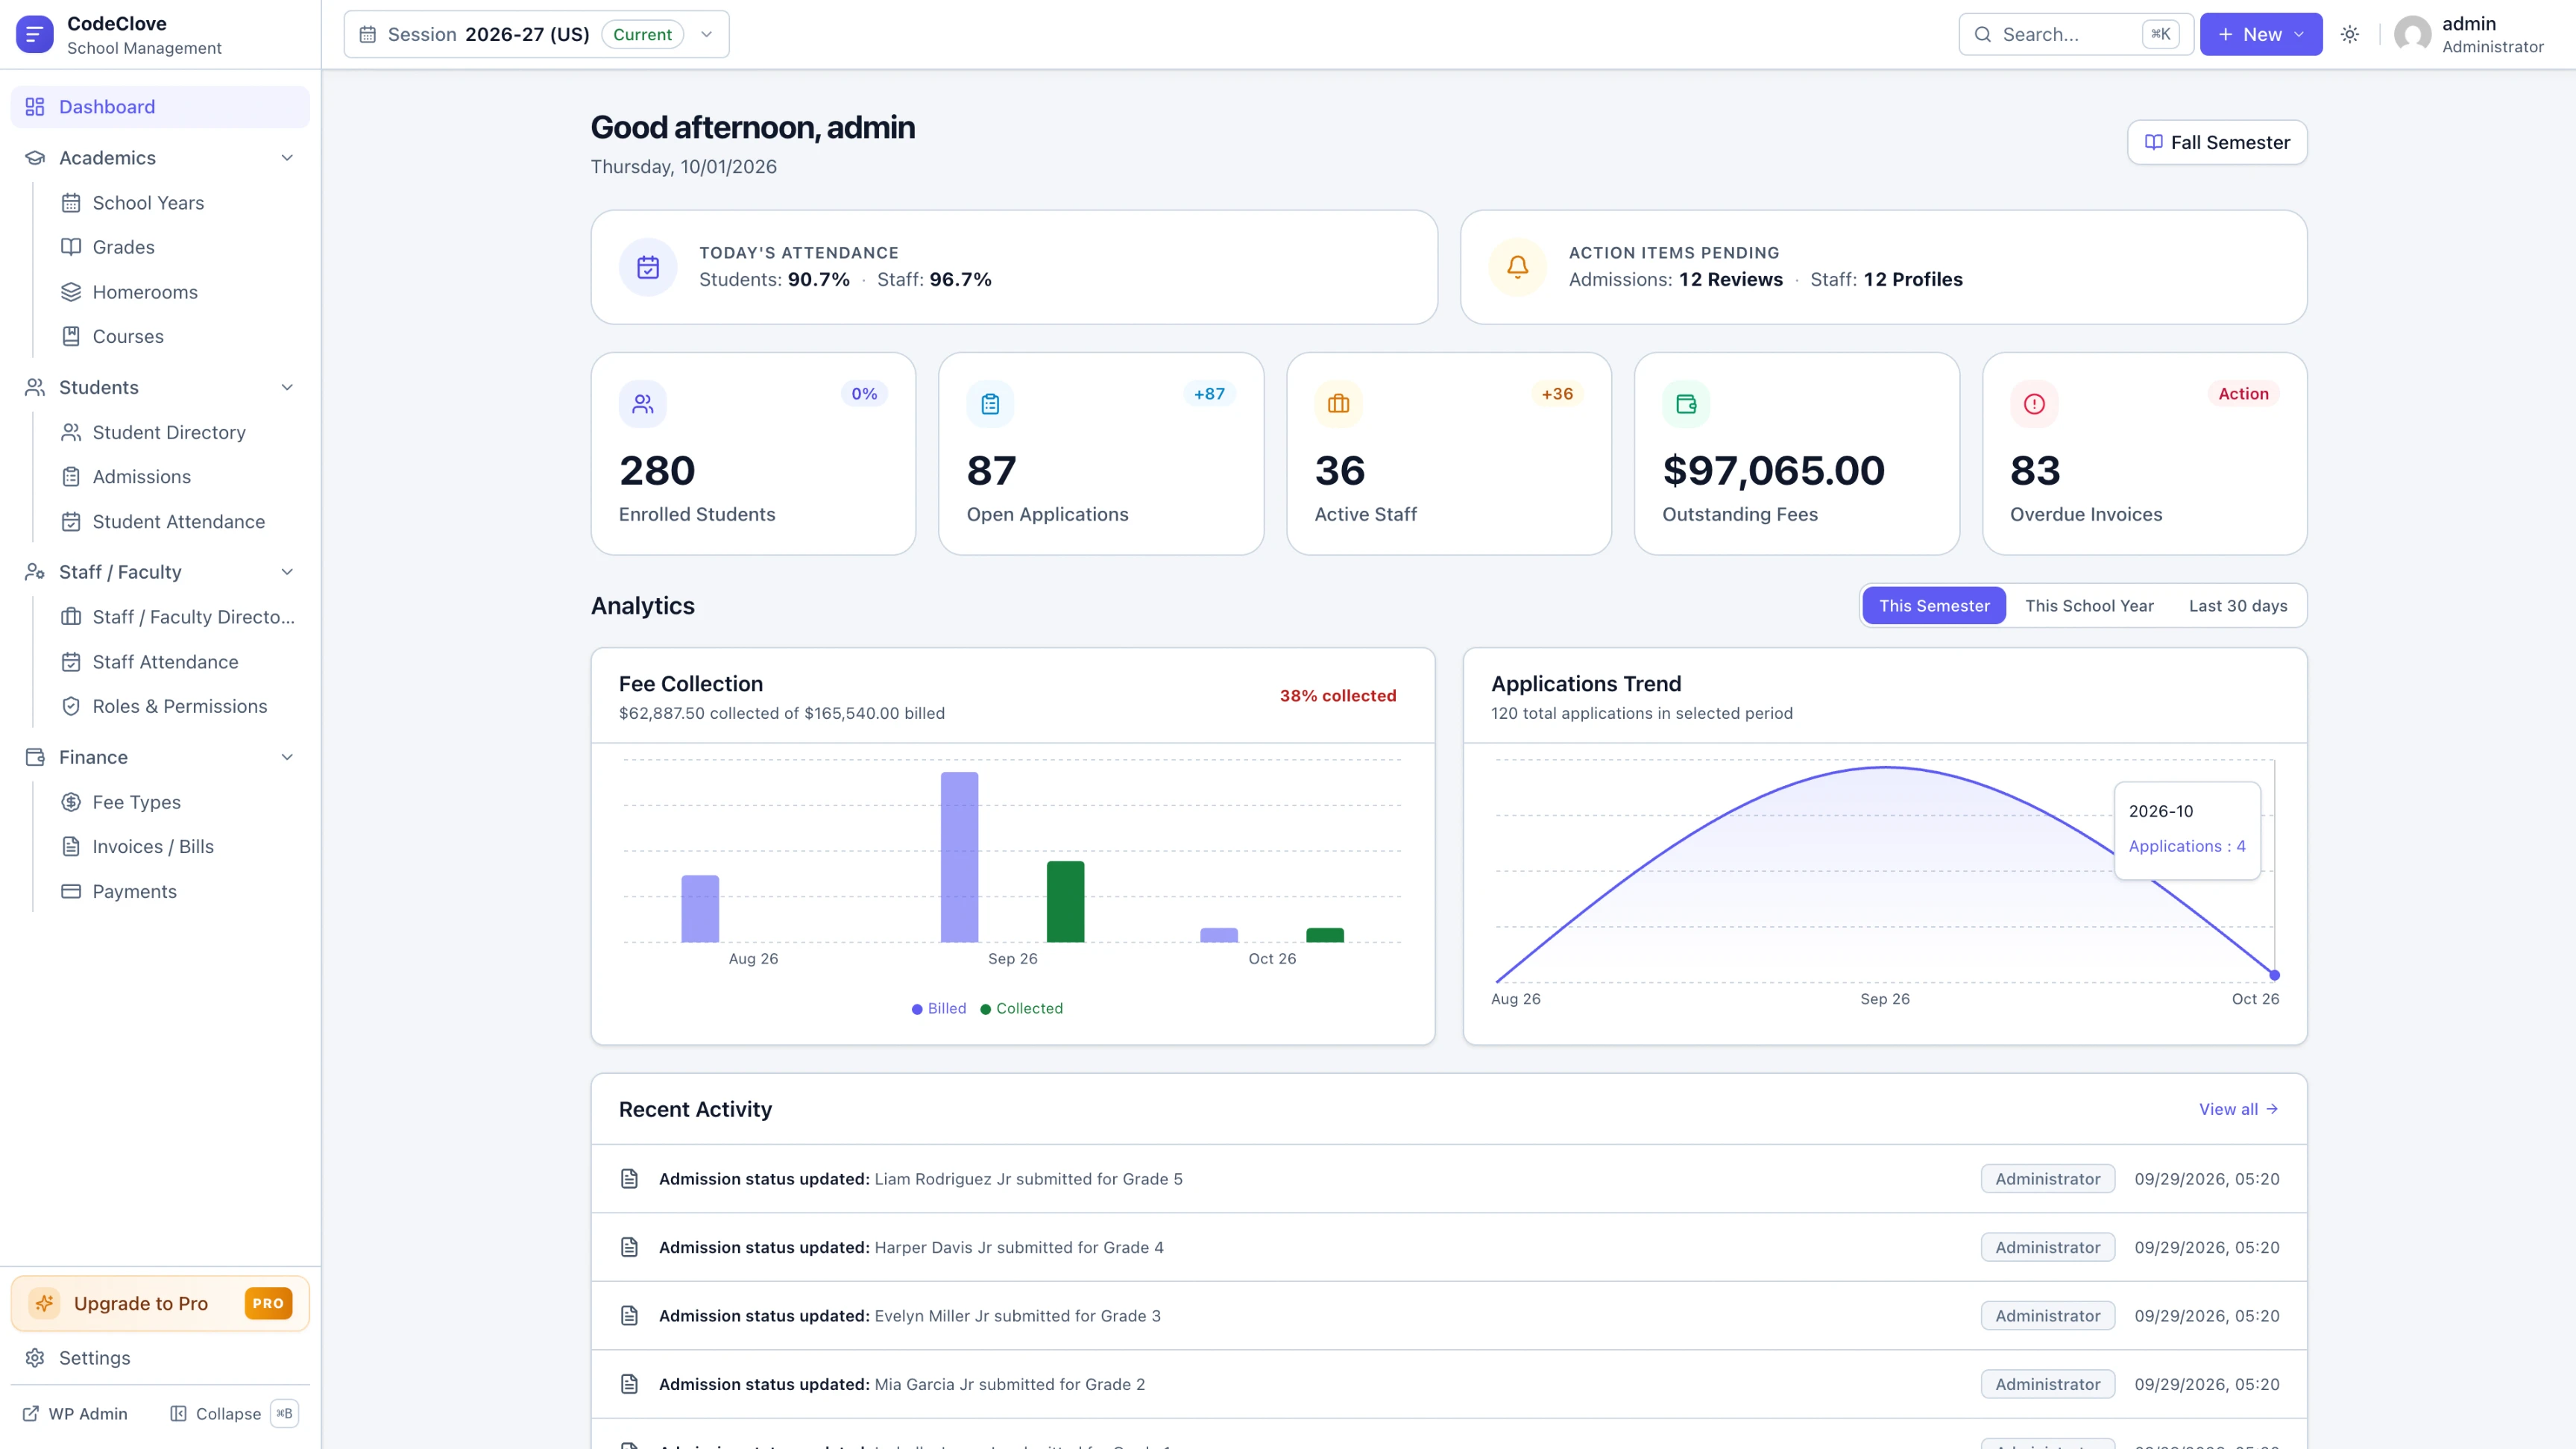Click the 12 Reviews admissions text
The image size is (2576, 1449).
click(1730, 280)
